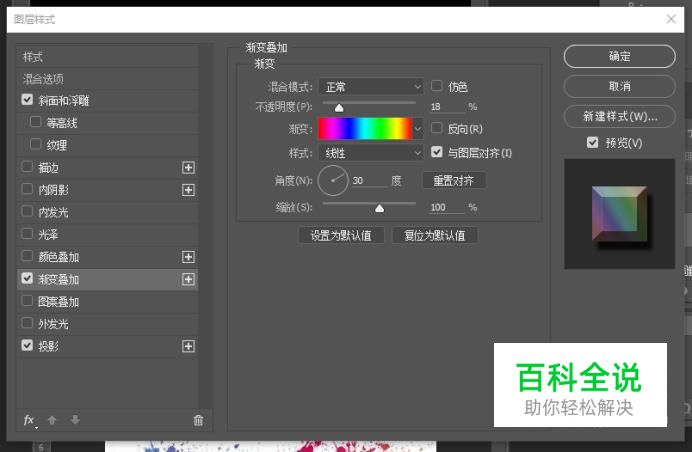692x452 pixels.
Task: Click the 缩放 scale slider handle
Action: pyautogui.click(x=380, y=208)
